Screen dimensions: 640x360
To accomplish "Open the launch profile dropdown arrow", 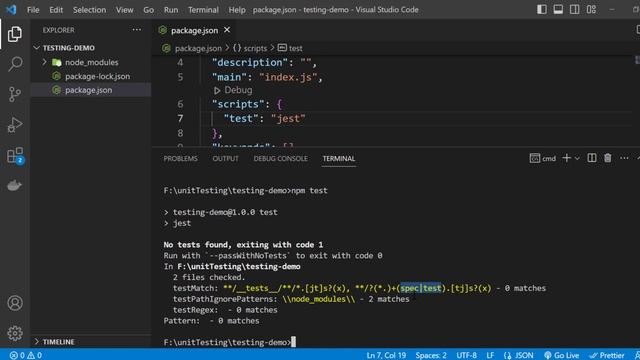I will (577, 158).
